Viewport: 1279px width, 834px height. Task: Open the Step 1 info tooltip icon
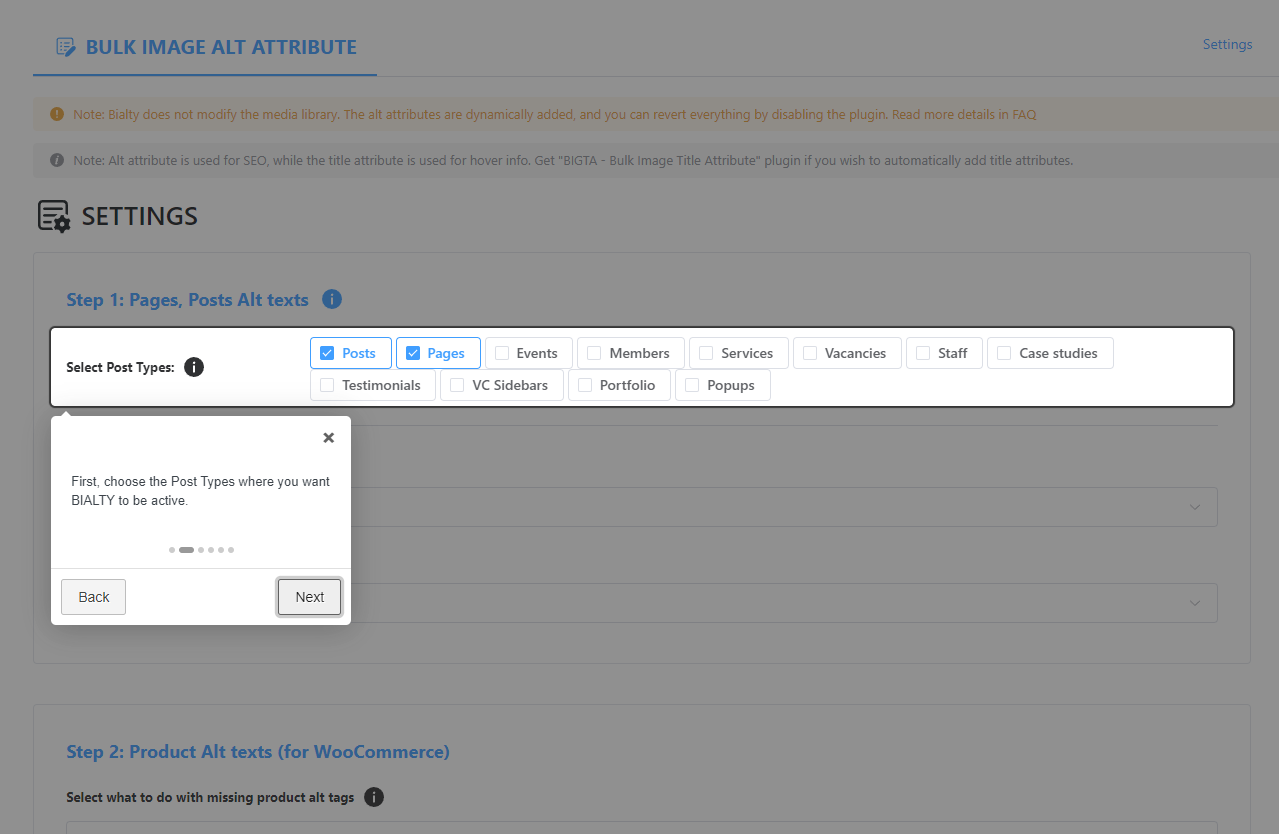(x=331, y=299)
